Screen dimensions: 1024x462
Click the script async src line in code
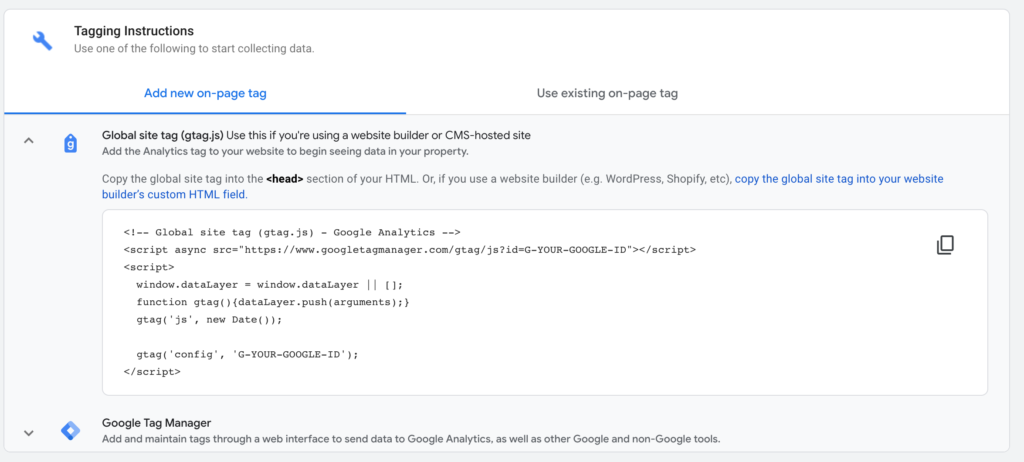[x=409, y=250]
